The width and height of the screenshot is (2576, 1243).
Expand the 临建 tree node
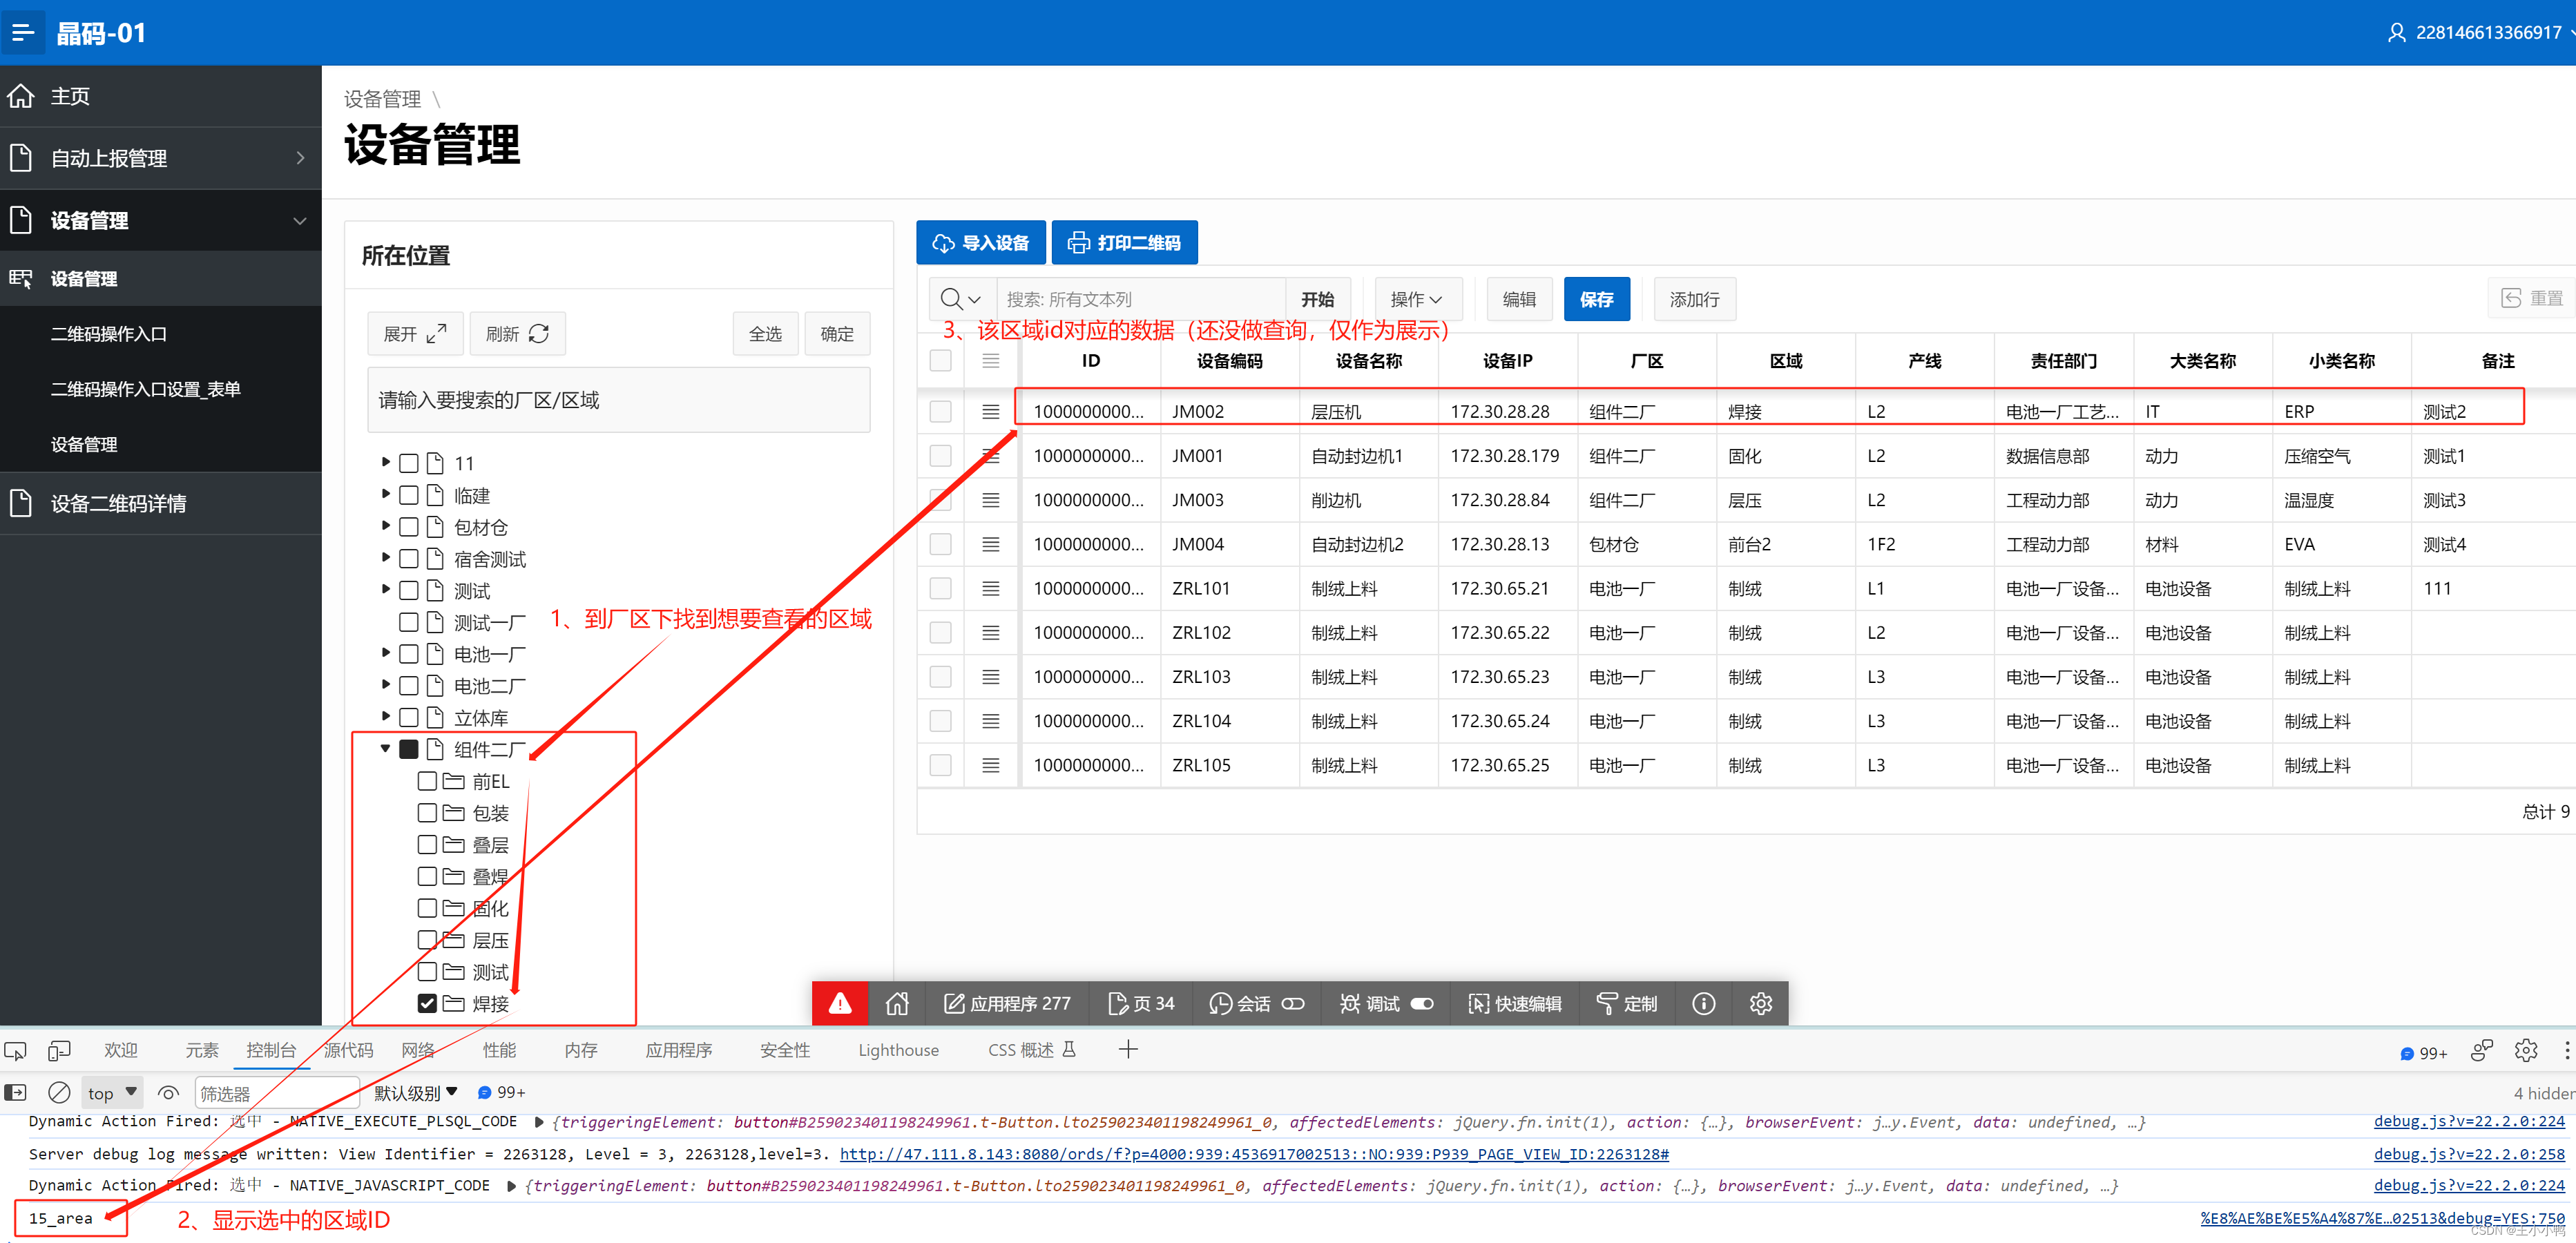pos(386,495)
